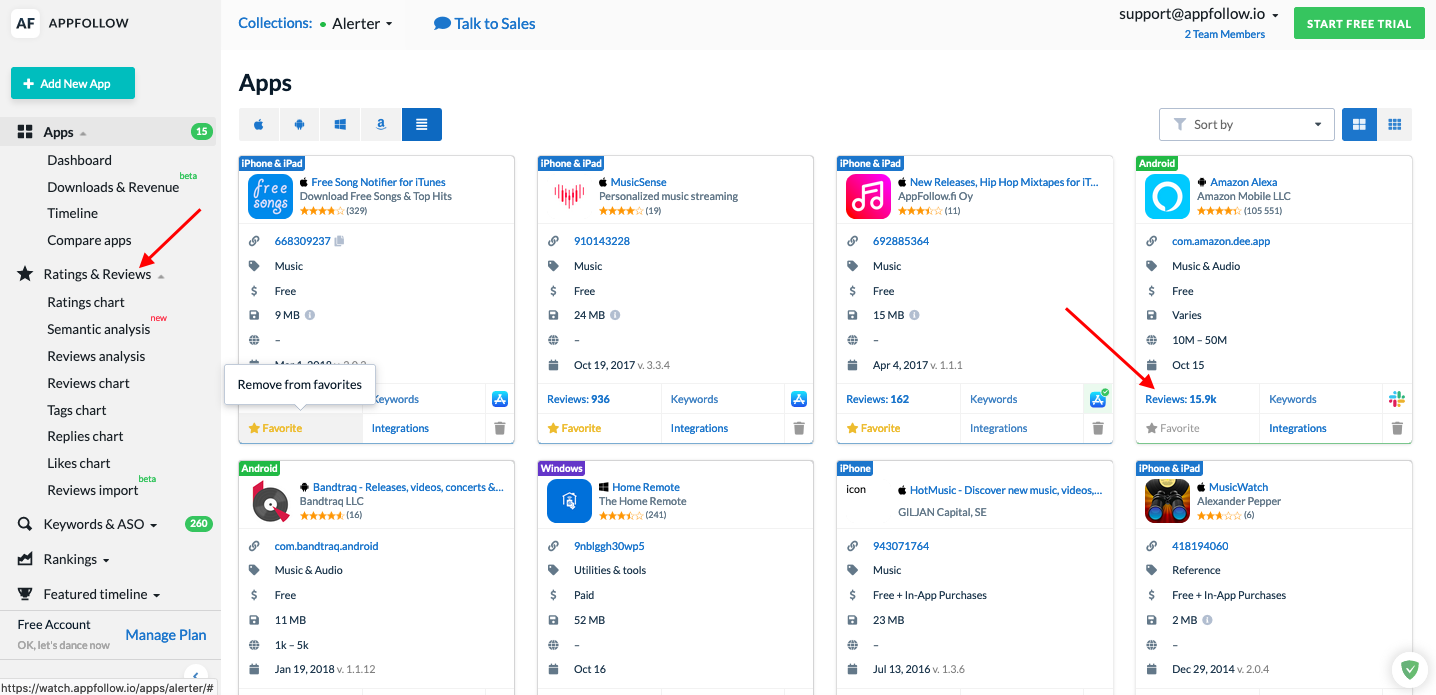Image resolution: width=1436 pixels, height=695 pixels.
Task: Open the green shield badge
Action: pyautogui.click(x=1409, y=669)
